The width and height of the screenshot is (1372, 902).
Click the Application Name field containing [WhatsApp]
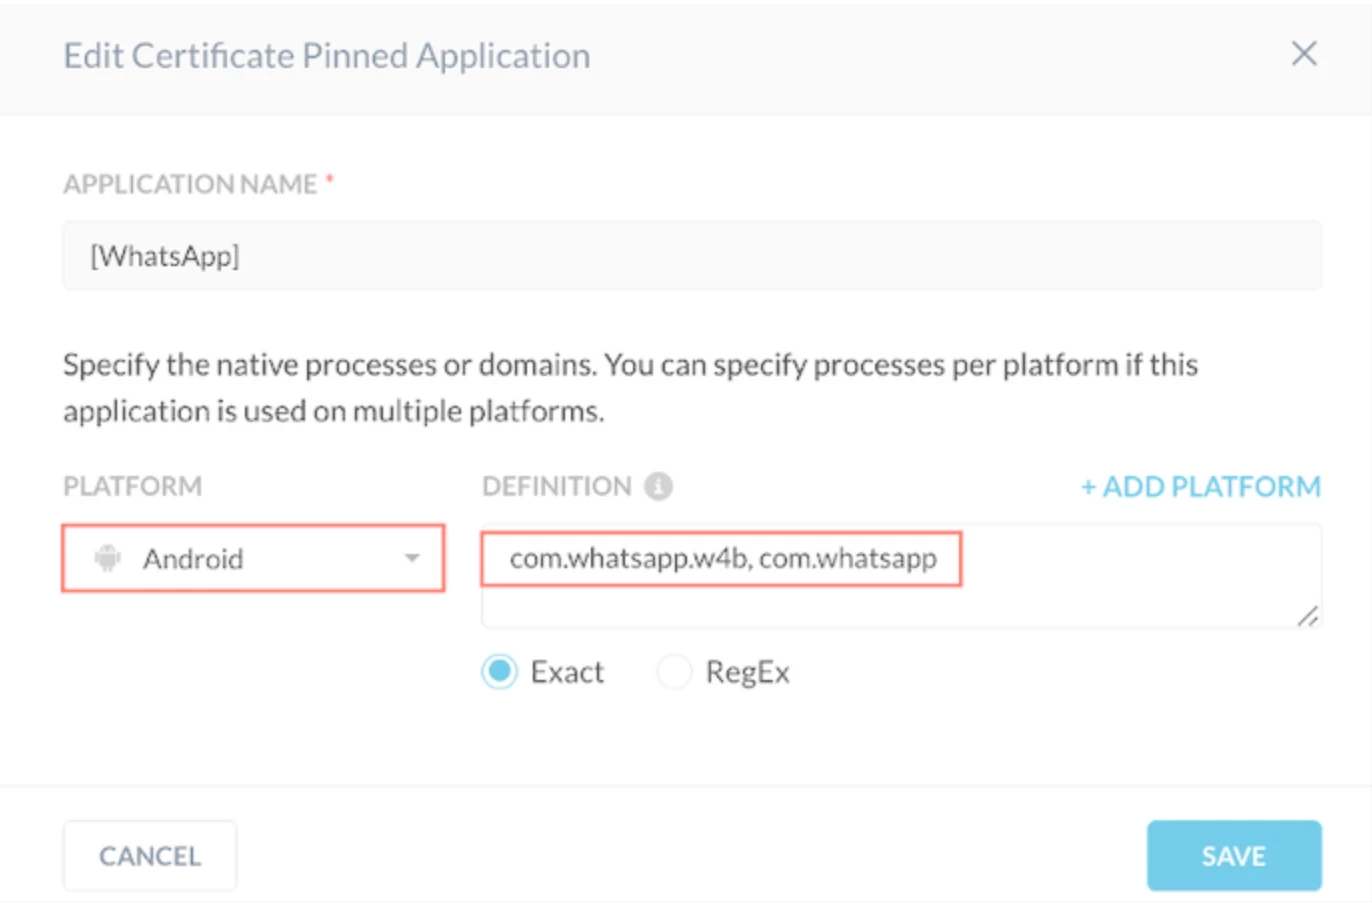coord(692,256)
